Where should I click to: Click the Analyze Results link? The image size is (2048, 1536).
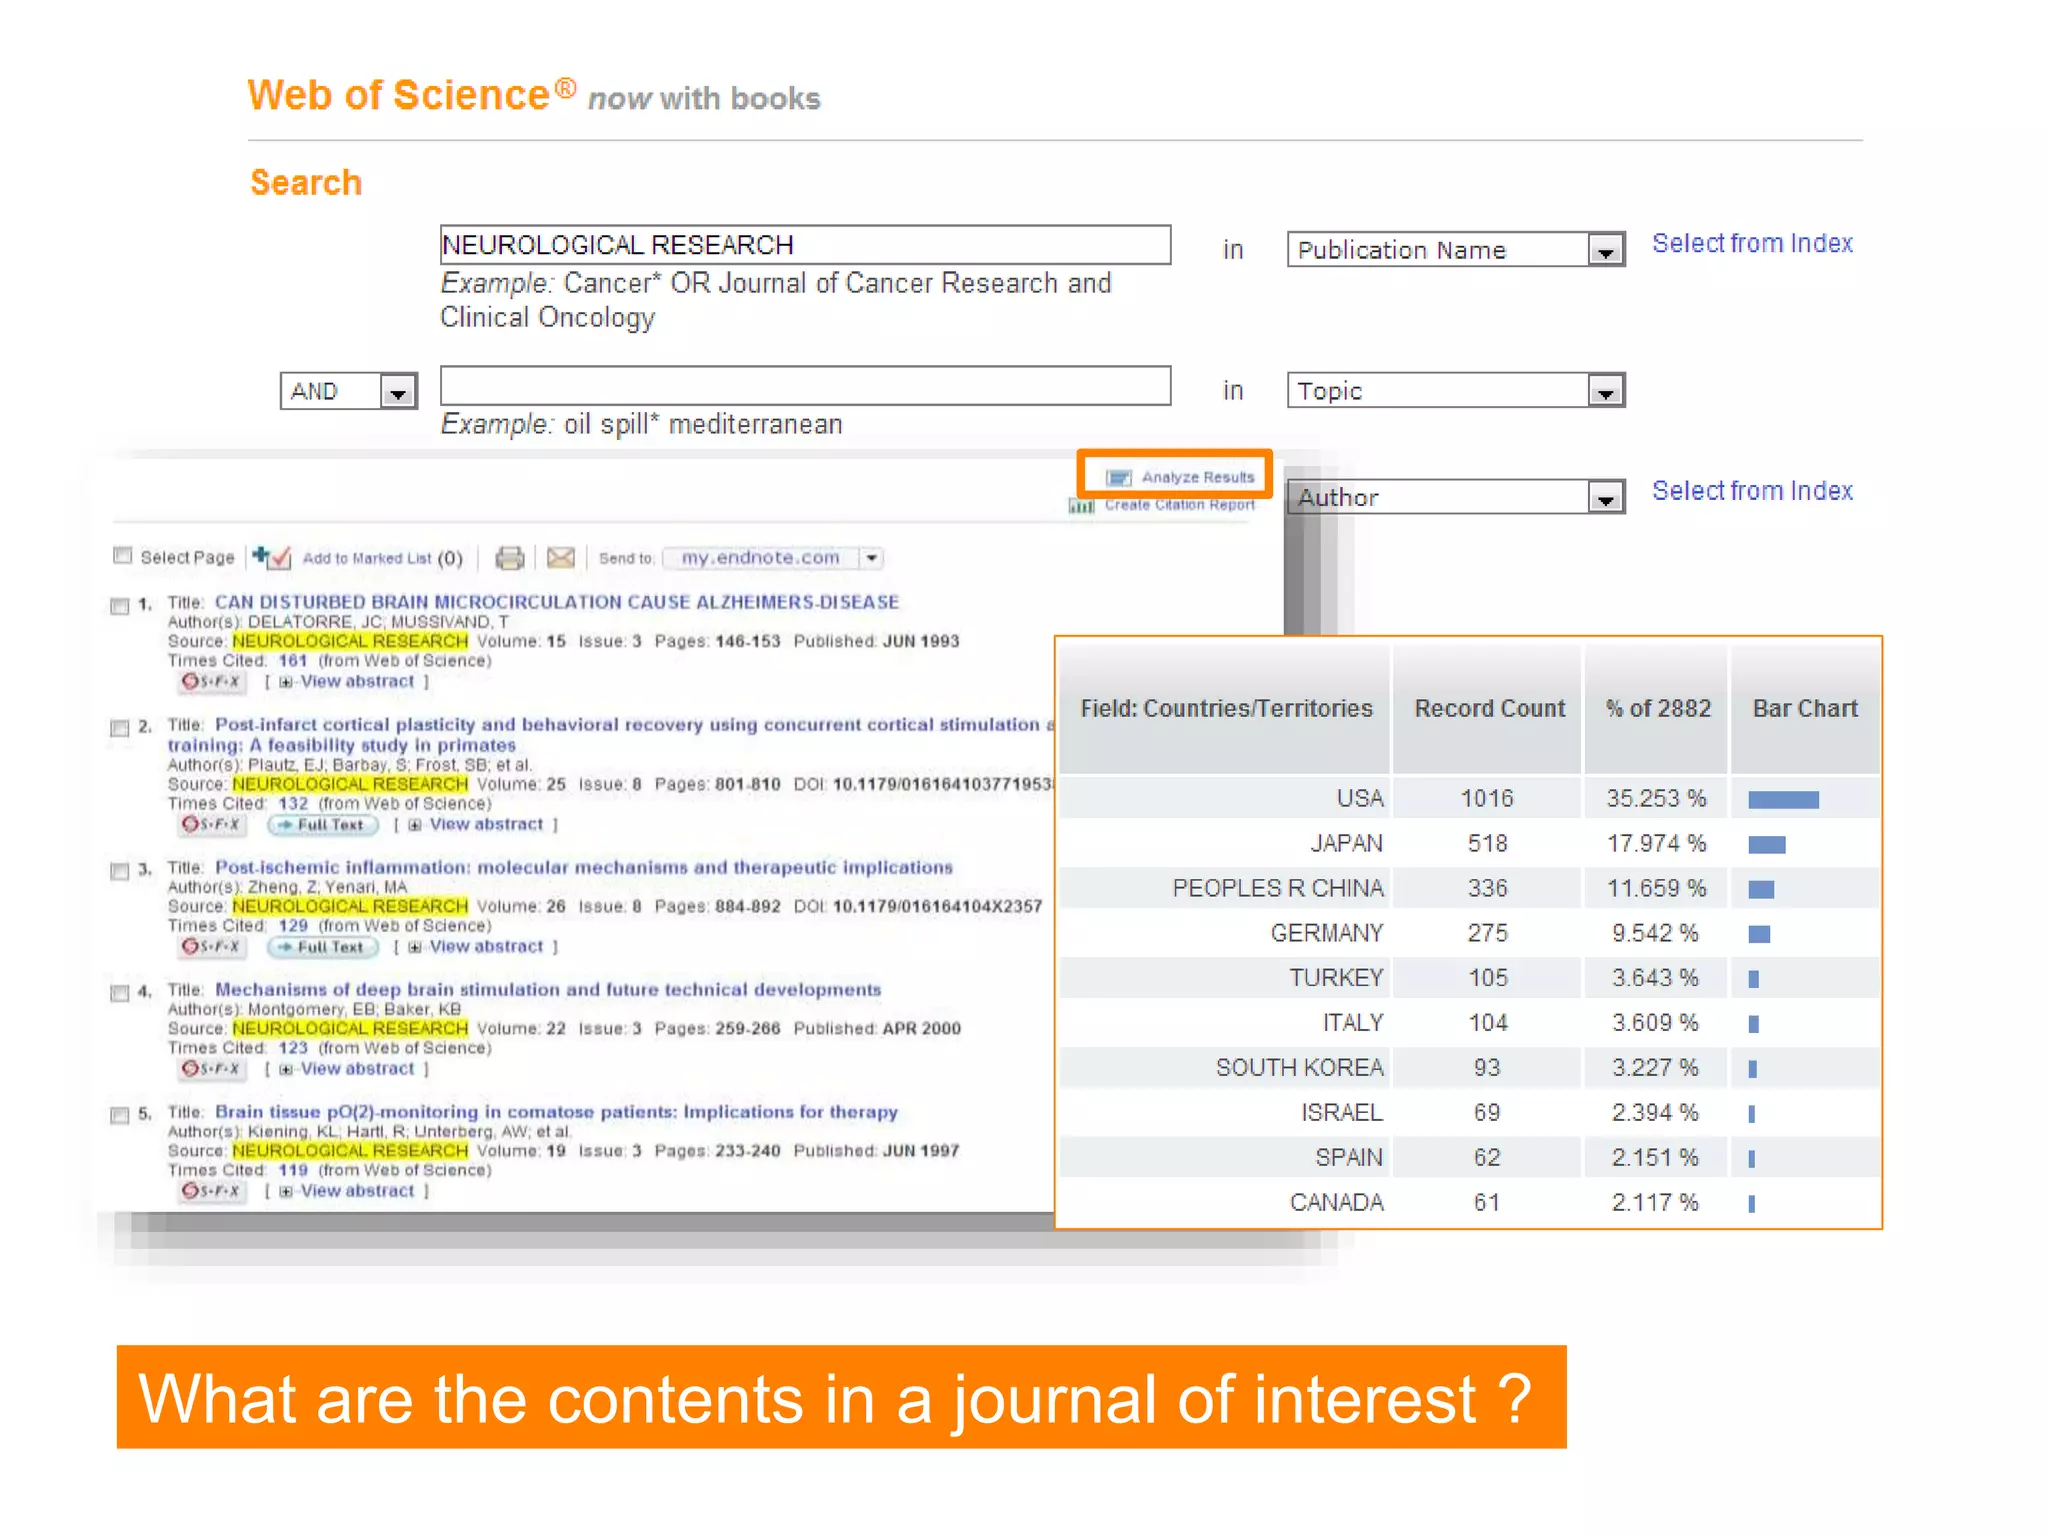coord(1197,478)
